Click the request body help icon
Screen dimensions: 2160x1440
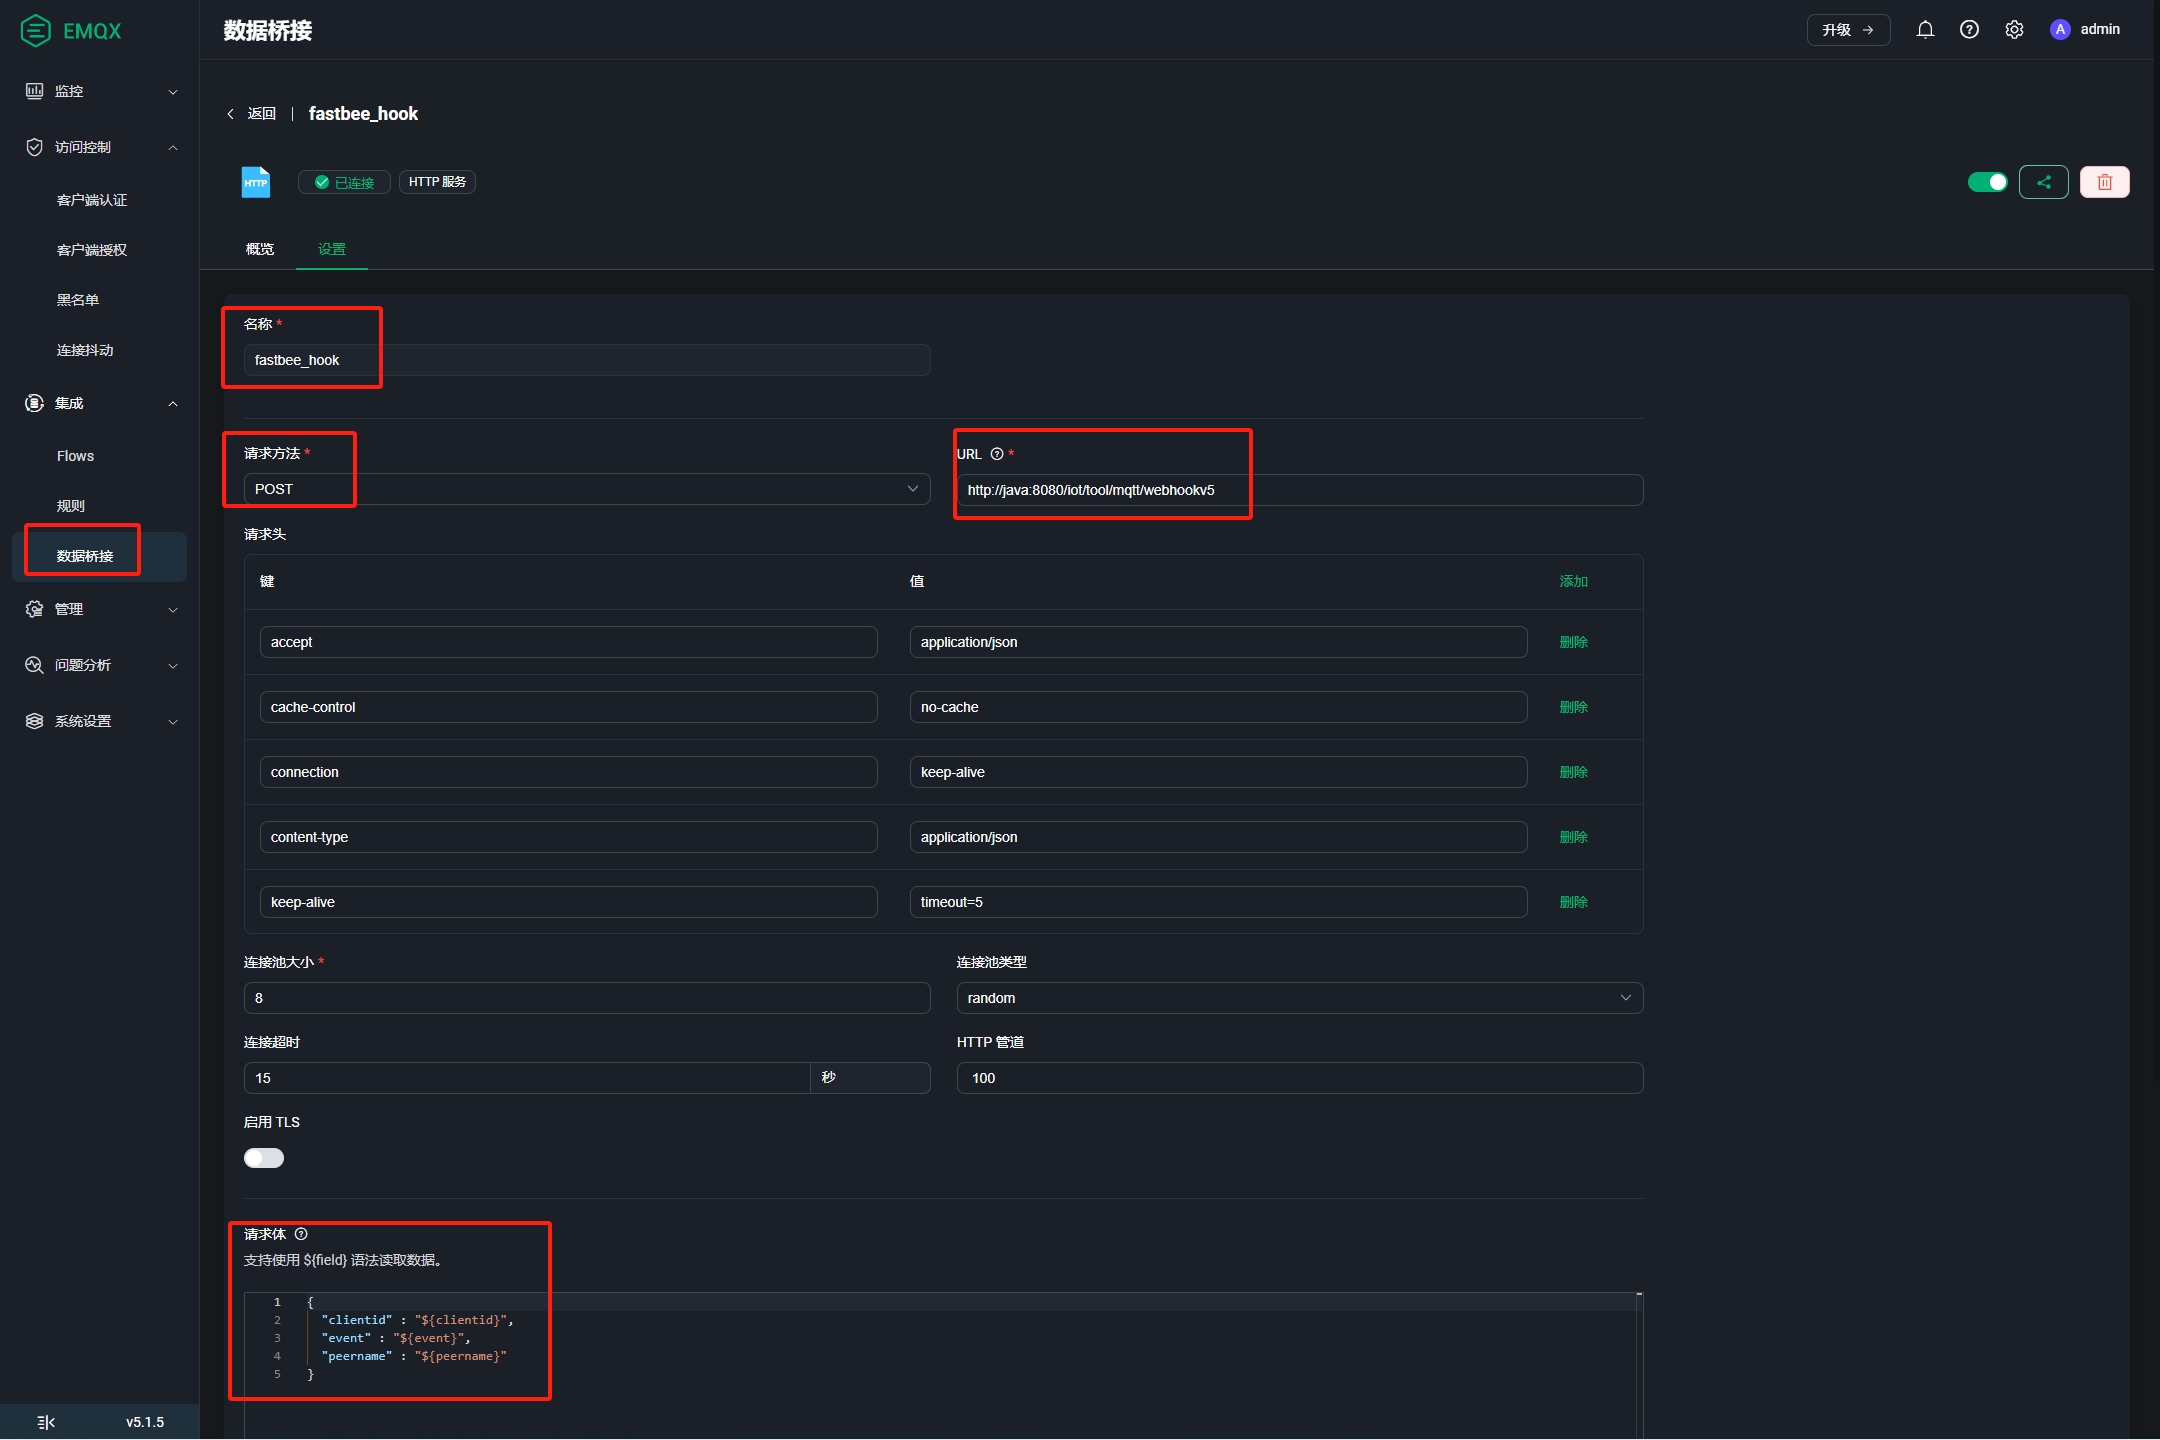(x=301, y=1234)
